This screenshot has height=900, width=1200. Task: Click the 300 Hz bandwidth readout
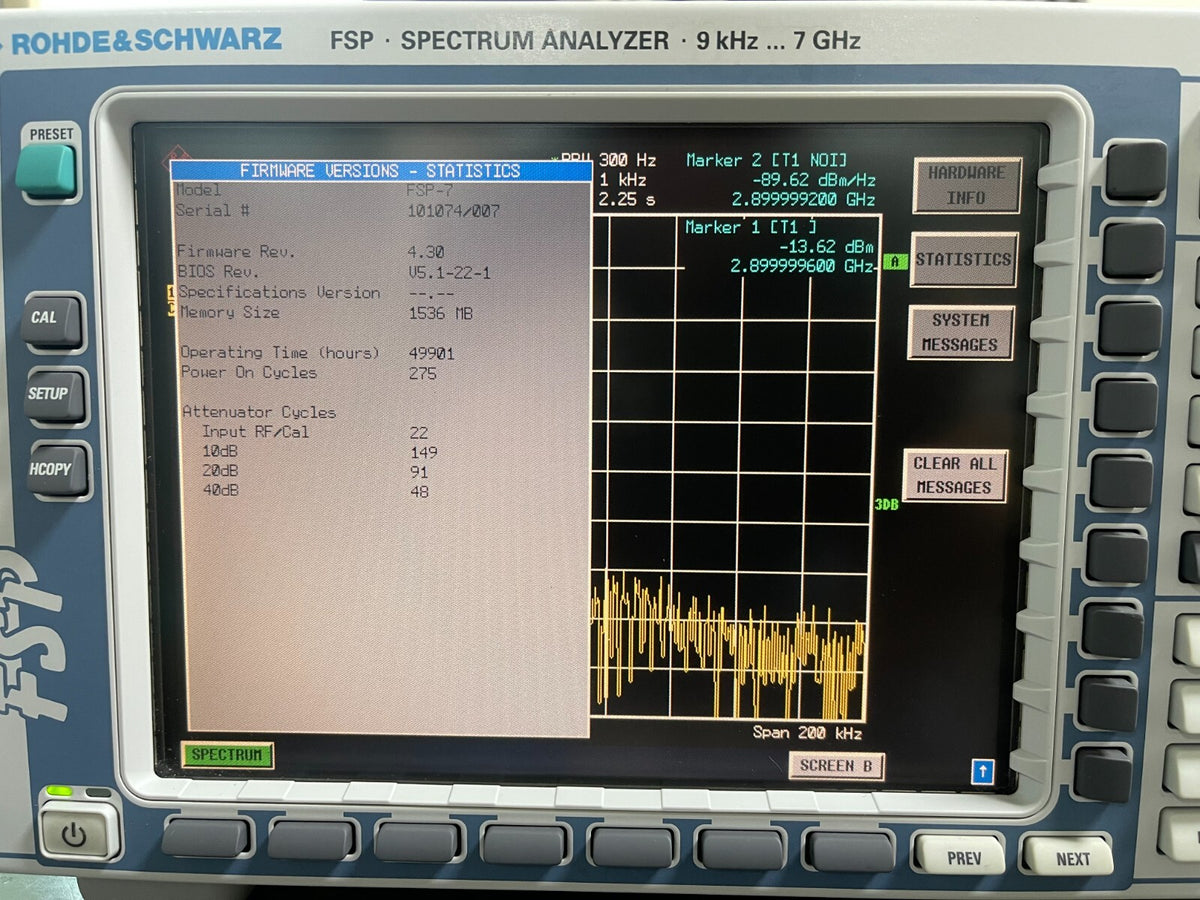(x=627, y=160)
